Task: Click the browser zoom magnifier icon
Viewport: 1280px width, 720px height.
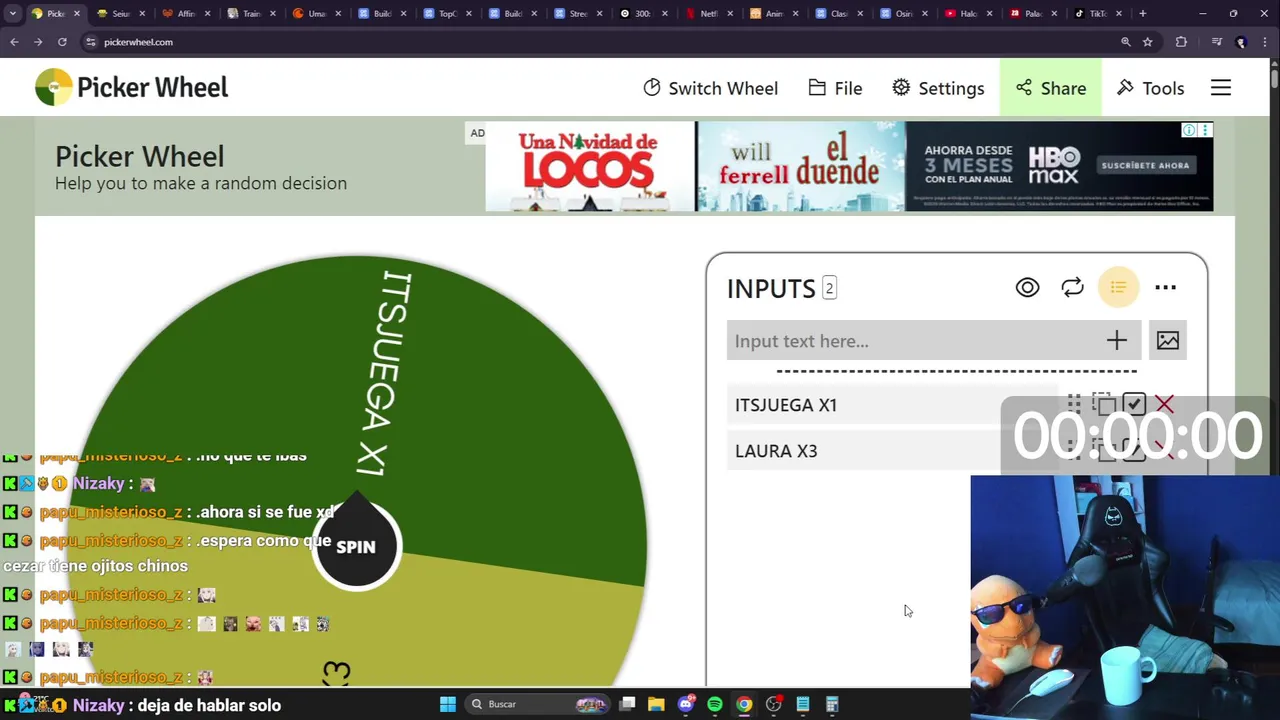Action: [x=1125, y=42]
